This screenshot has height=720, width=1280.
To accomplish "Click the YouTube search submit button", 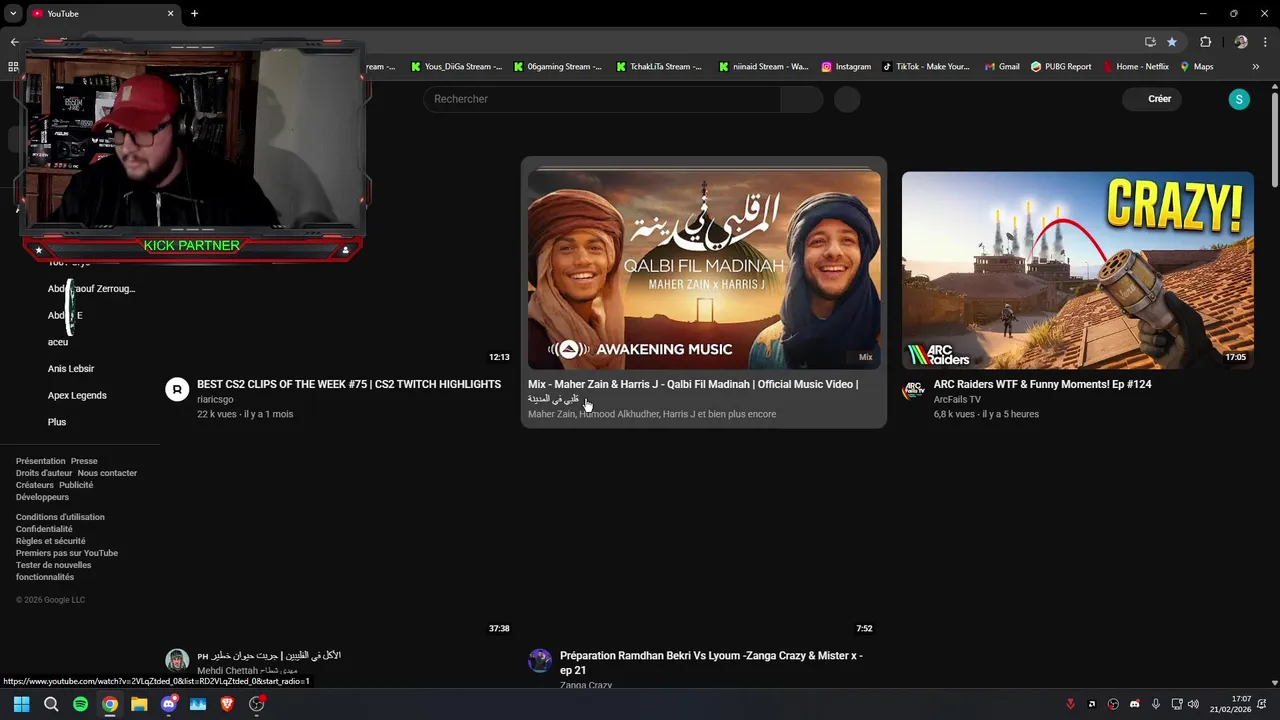I will click(802, 99).
